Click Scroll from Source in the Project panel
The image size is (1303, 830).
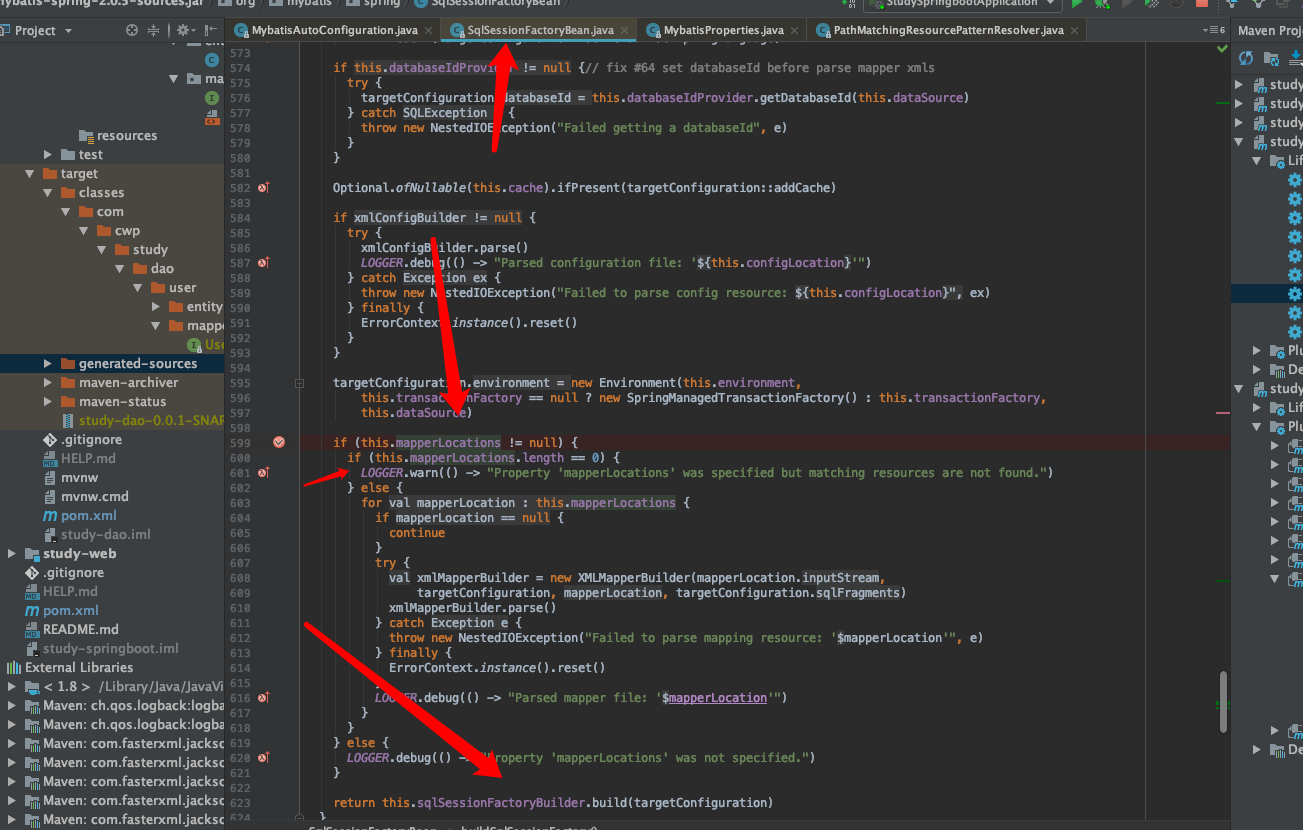[131, 31]
